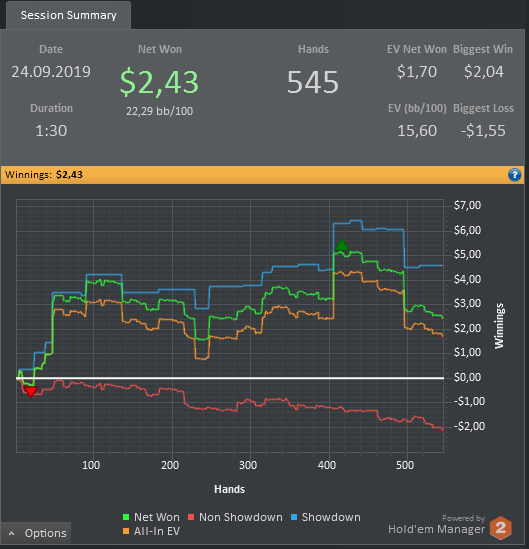Click the 22,29 bb/100 win rate
Screen dimensions: 529x549
(x=159, y=111)
